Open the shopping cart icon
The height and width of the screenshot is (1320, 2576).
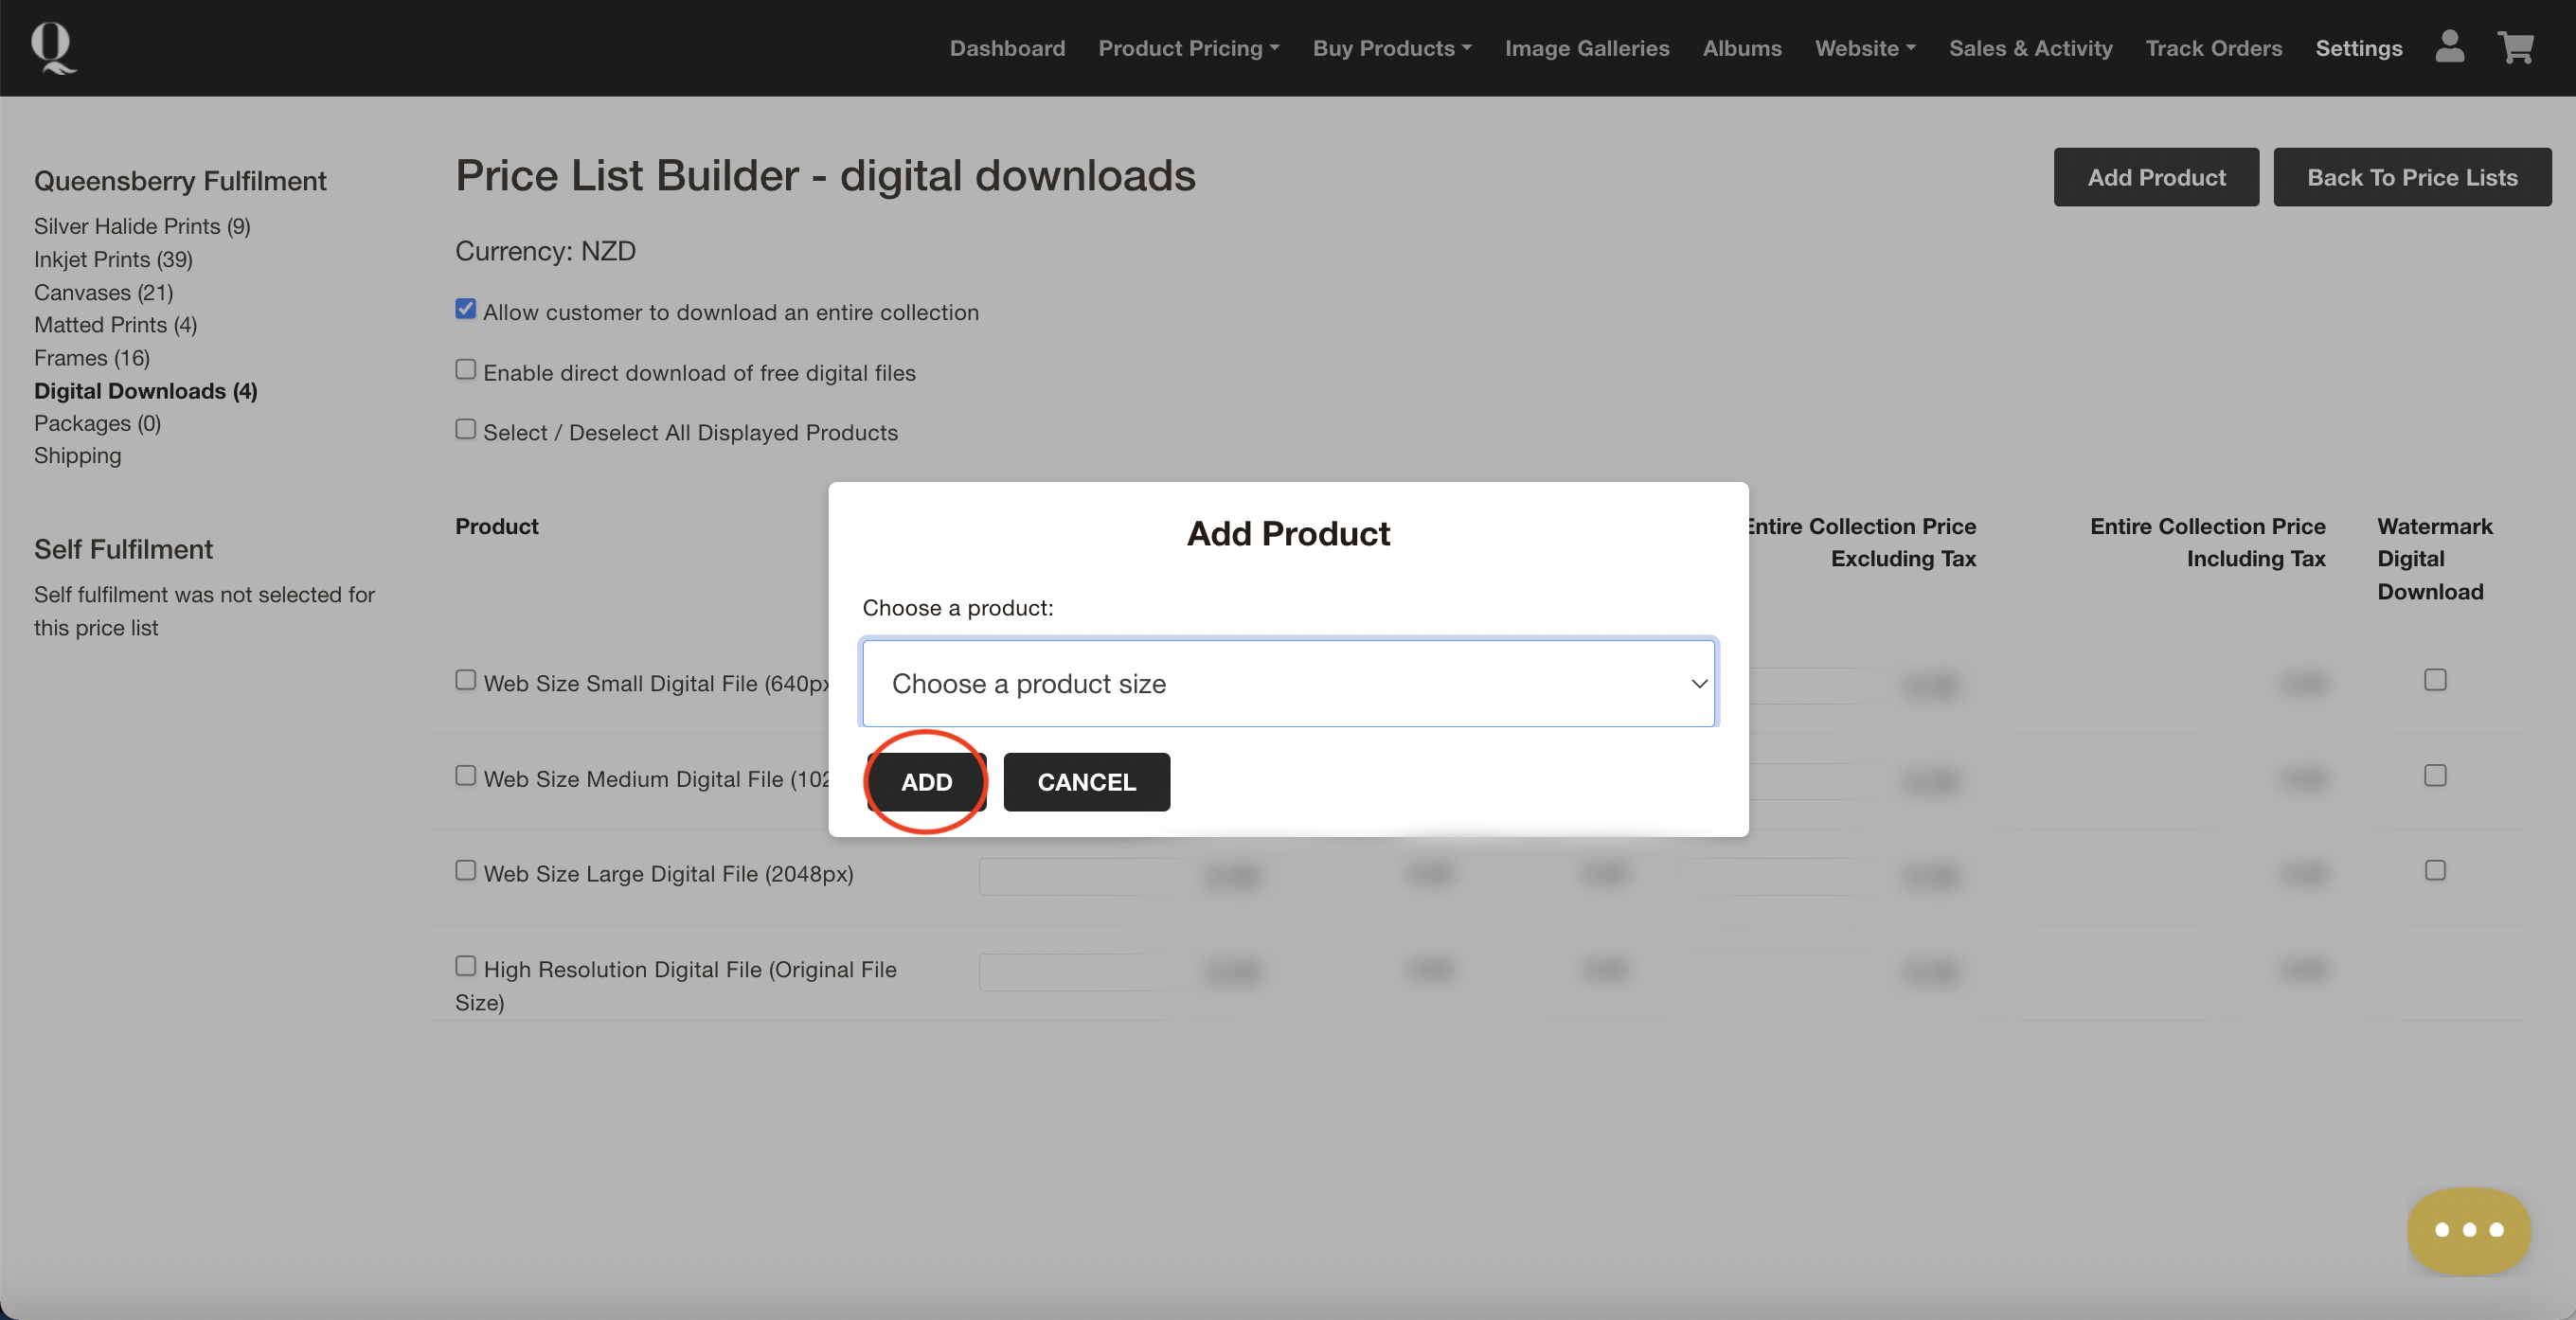[2515, 47]
